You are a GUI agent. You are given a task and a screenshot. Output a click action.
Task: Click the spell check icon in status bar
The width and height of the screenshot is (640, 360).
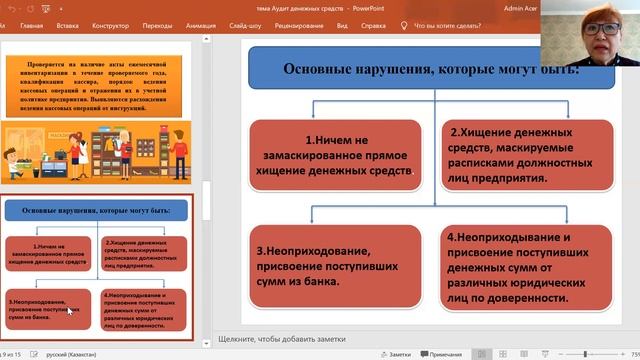click(x=34, y=355)
